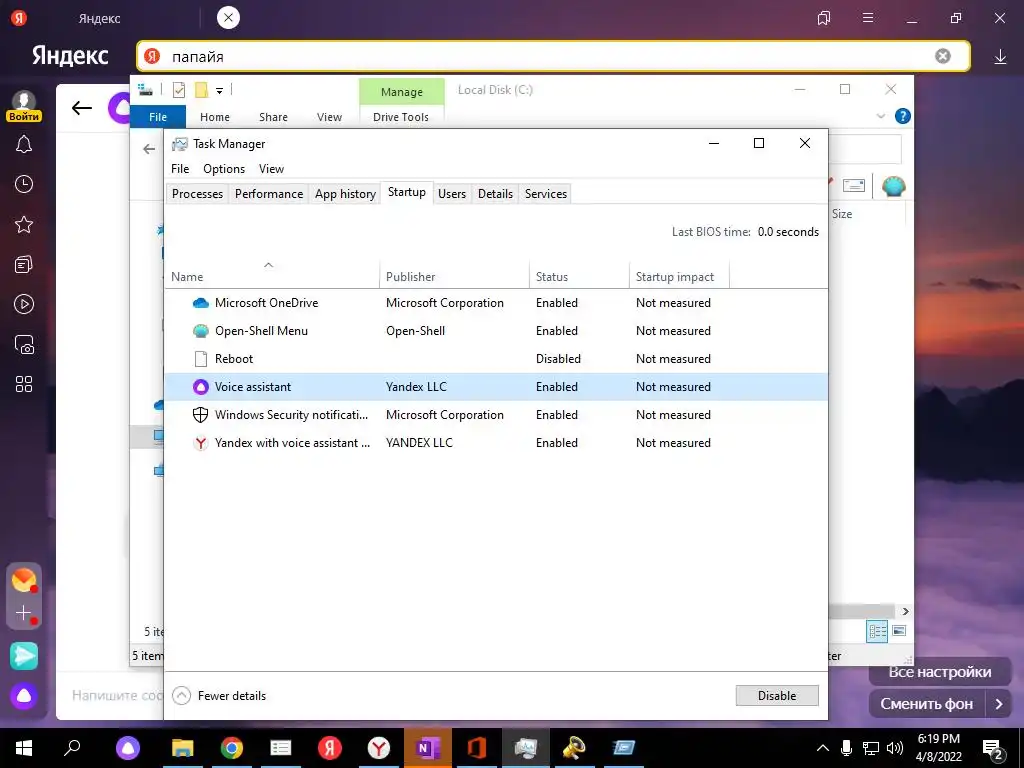Open Explorer Home ribbon tab

tap(215, 117)
